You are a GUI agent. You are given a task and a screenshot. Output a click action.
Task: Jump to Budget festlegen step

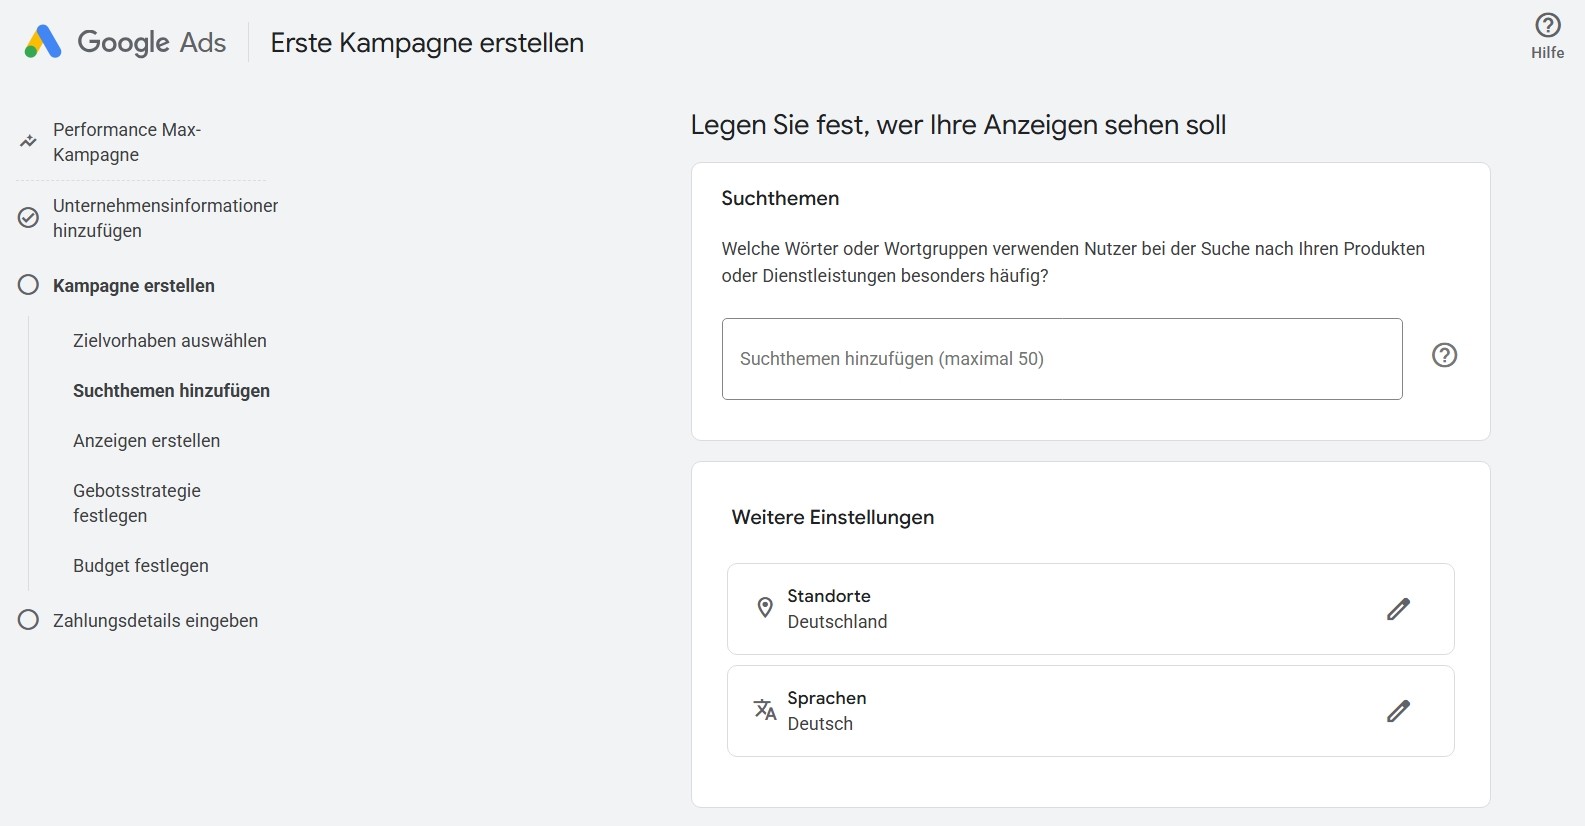pos(141,566)
